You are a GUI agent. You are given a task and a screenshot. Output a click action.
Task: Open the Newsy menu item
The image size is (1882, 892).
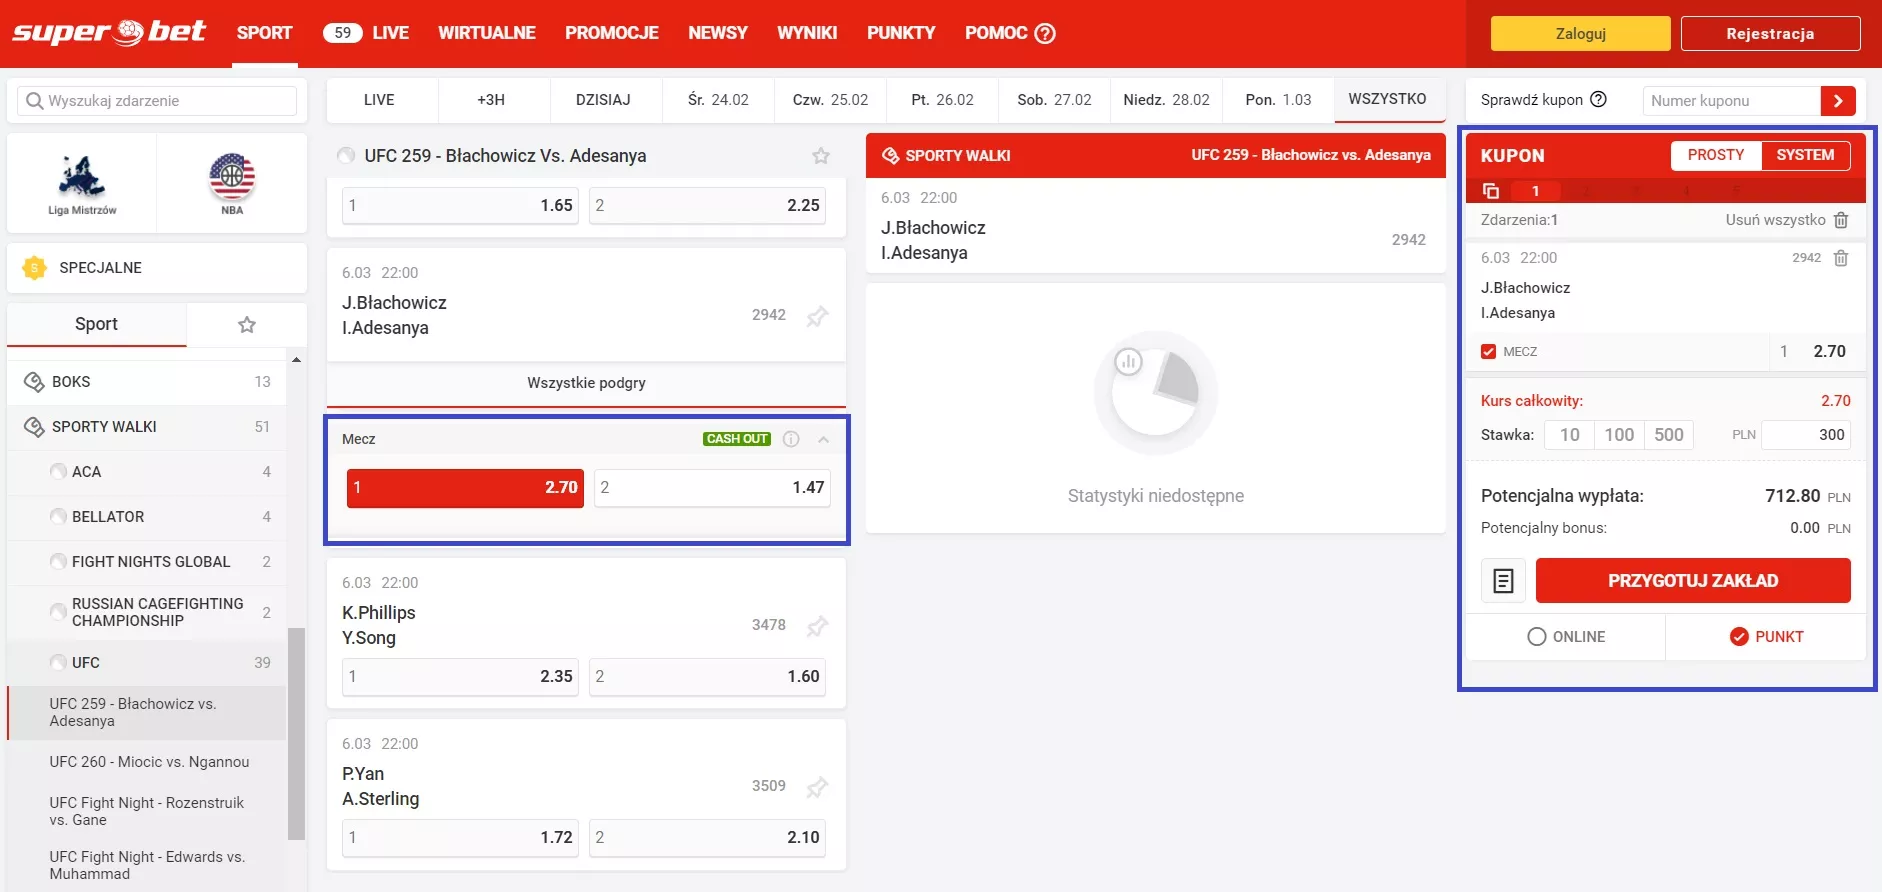718,33
